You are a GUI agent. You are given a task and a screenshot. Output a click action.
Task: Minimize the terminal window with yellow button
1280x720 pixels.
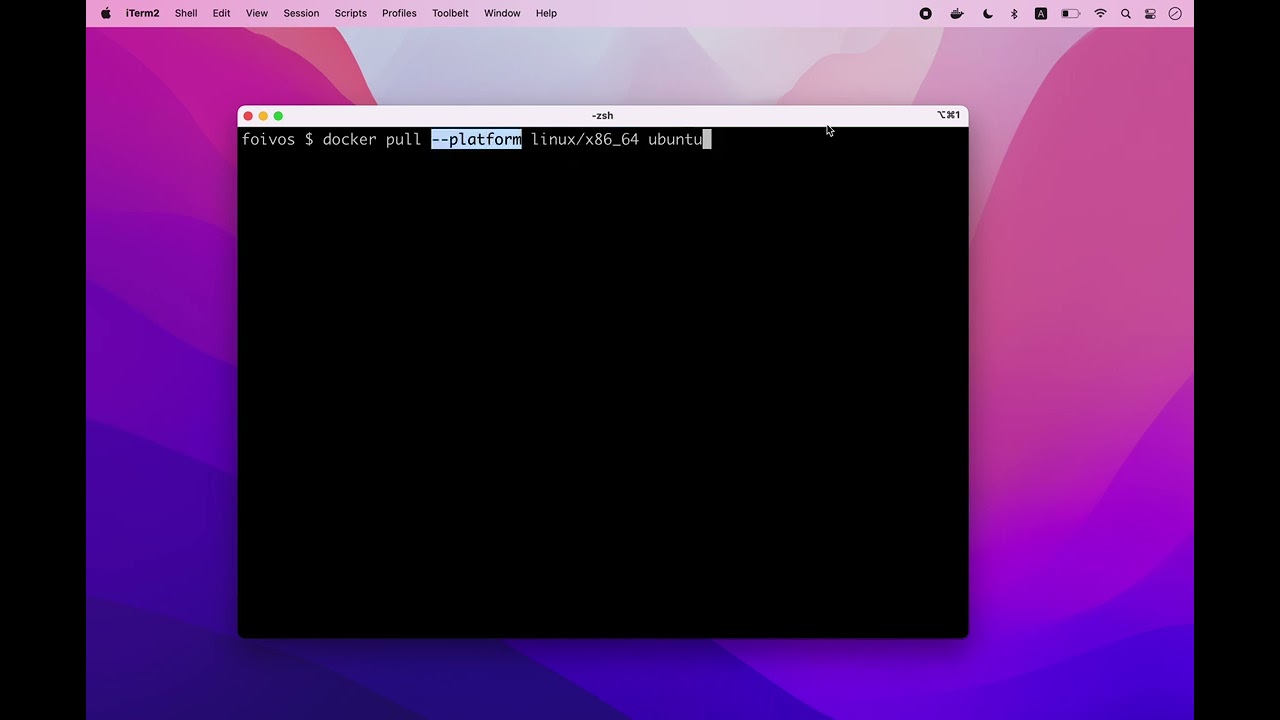click(x=263, y=116)
